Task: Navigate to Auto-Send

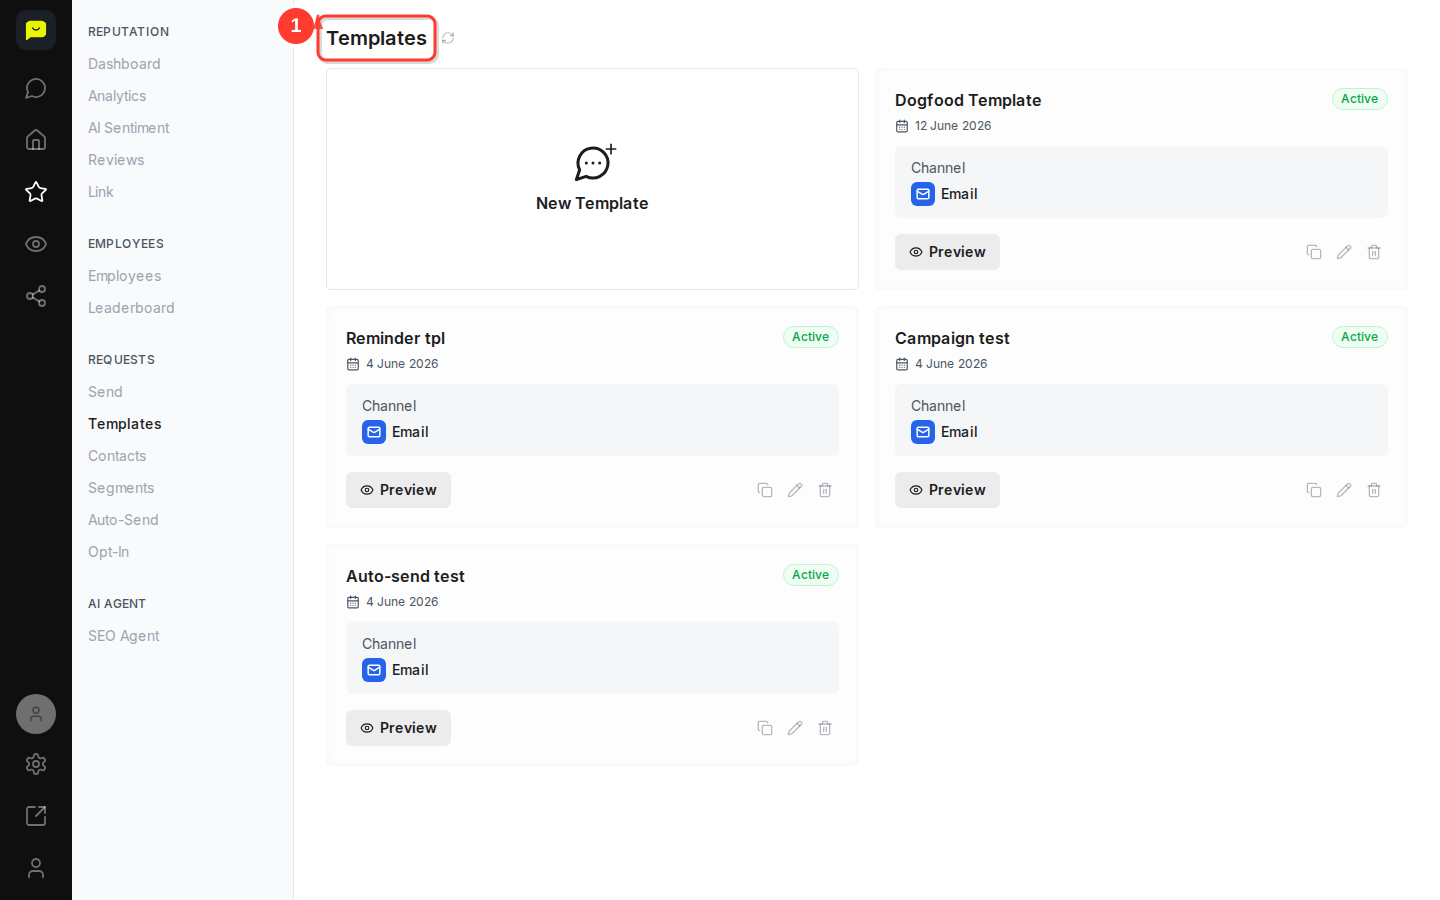Action: point(123,520)
